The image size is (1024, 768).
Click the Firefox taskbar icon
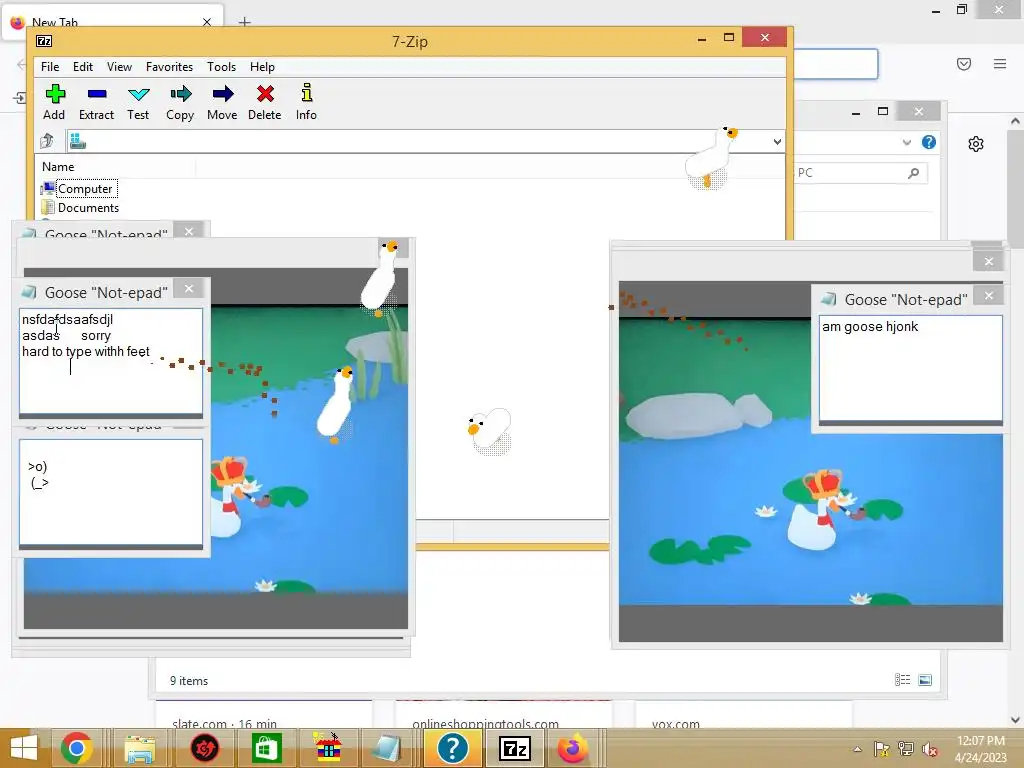point(573,748)
